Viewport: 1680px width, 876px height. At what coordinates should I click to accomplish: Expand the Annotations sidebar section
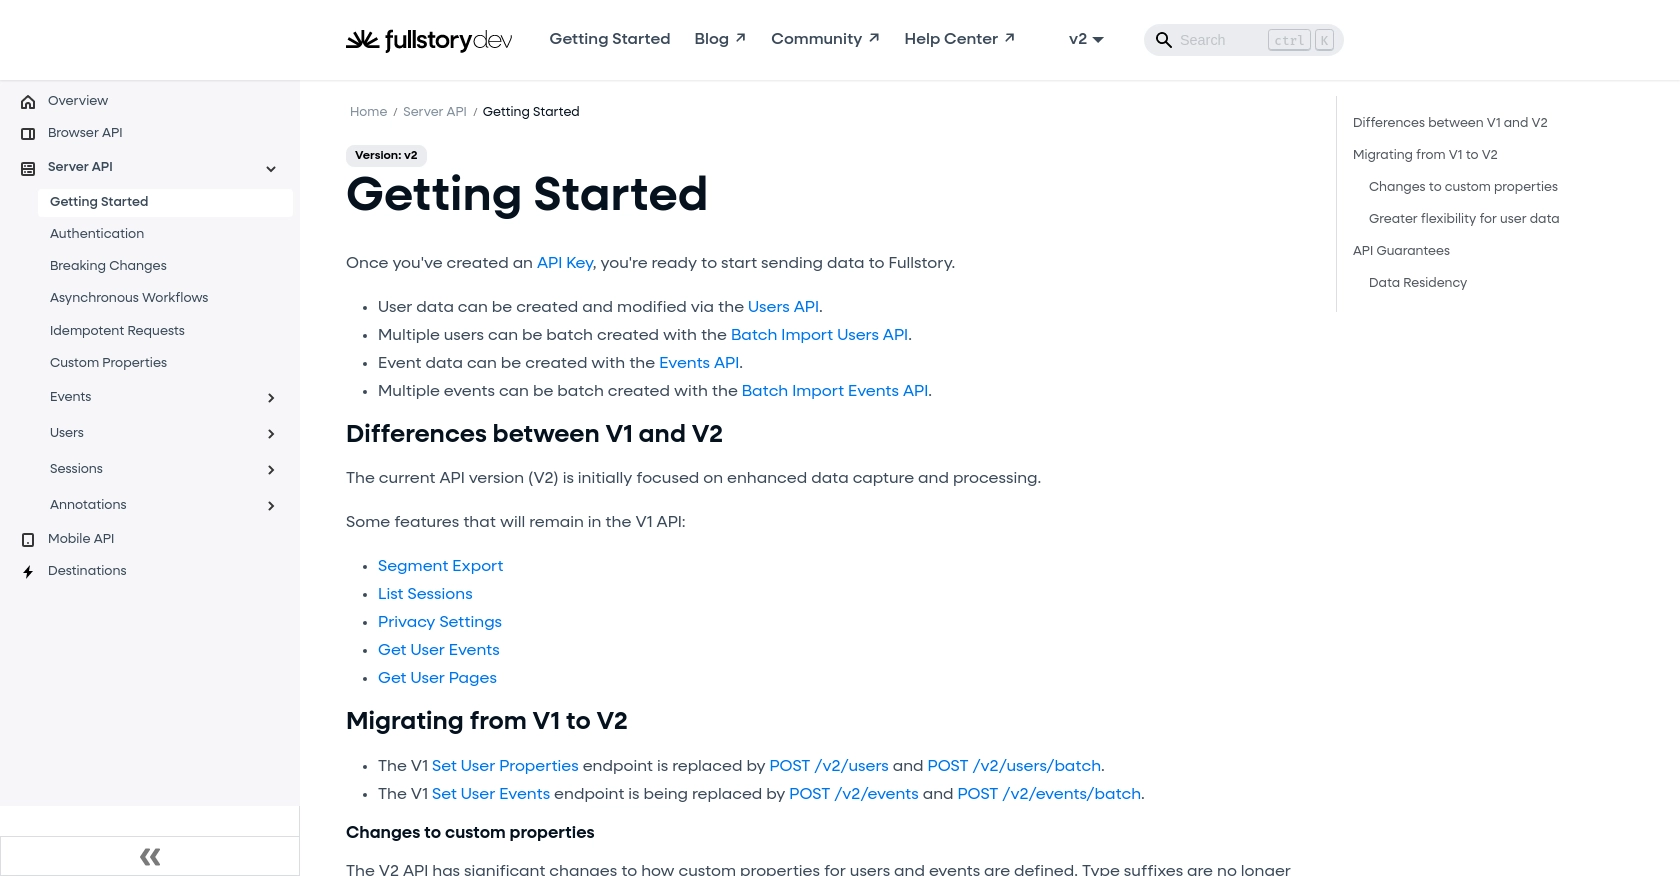point(271,506)
